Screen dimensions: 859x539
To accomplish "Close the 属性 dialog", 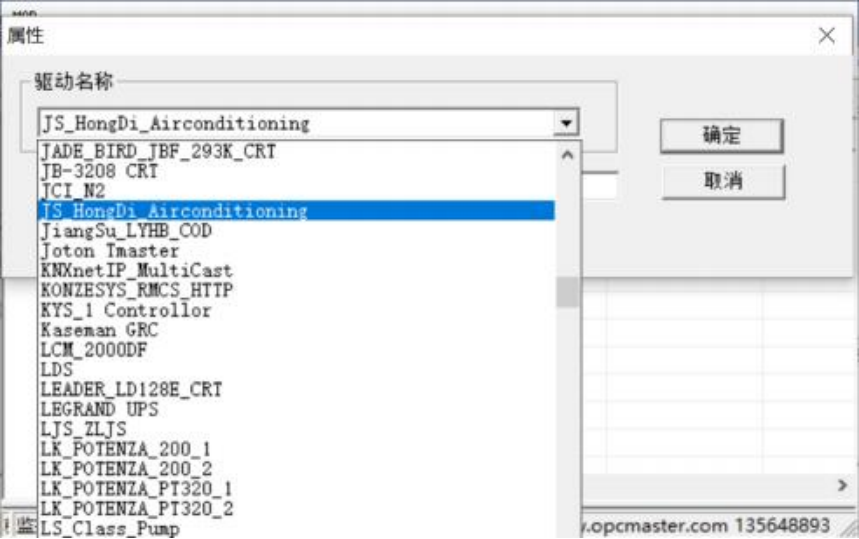I will (827, 36).
